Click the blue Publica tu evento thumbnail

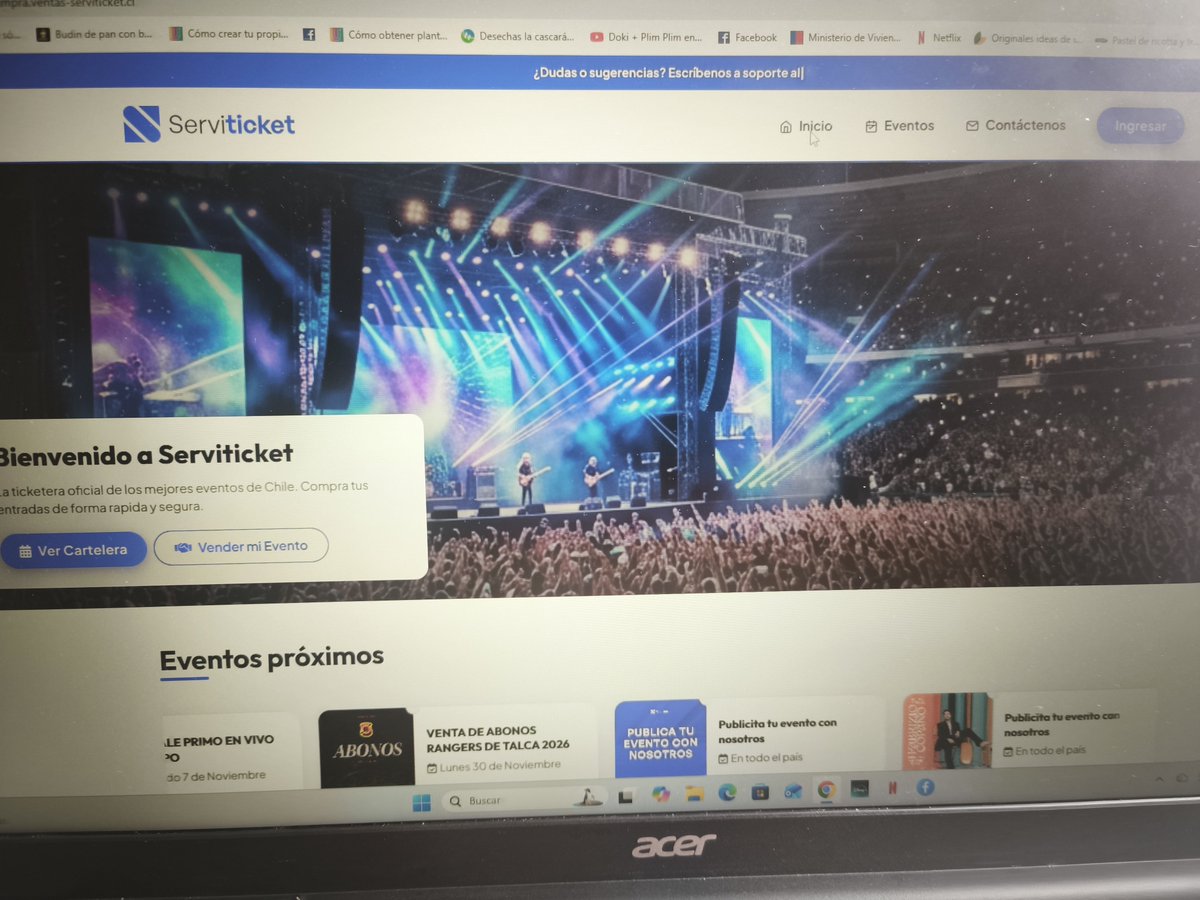pos(660,739)
